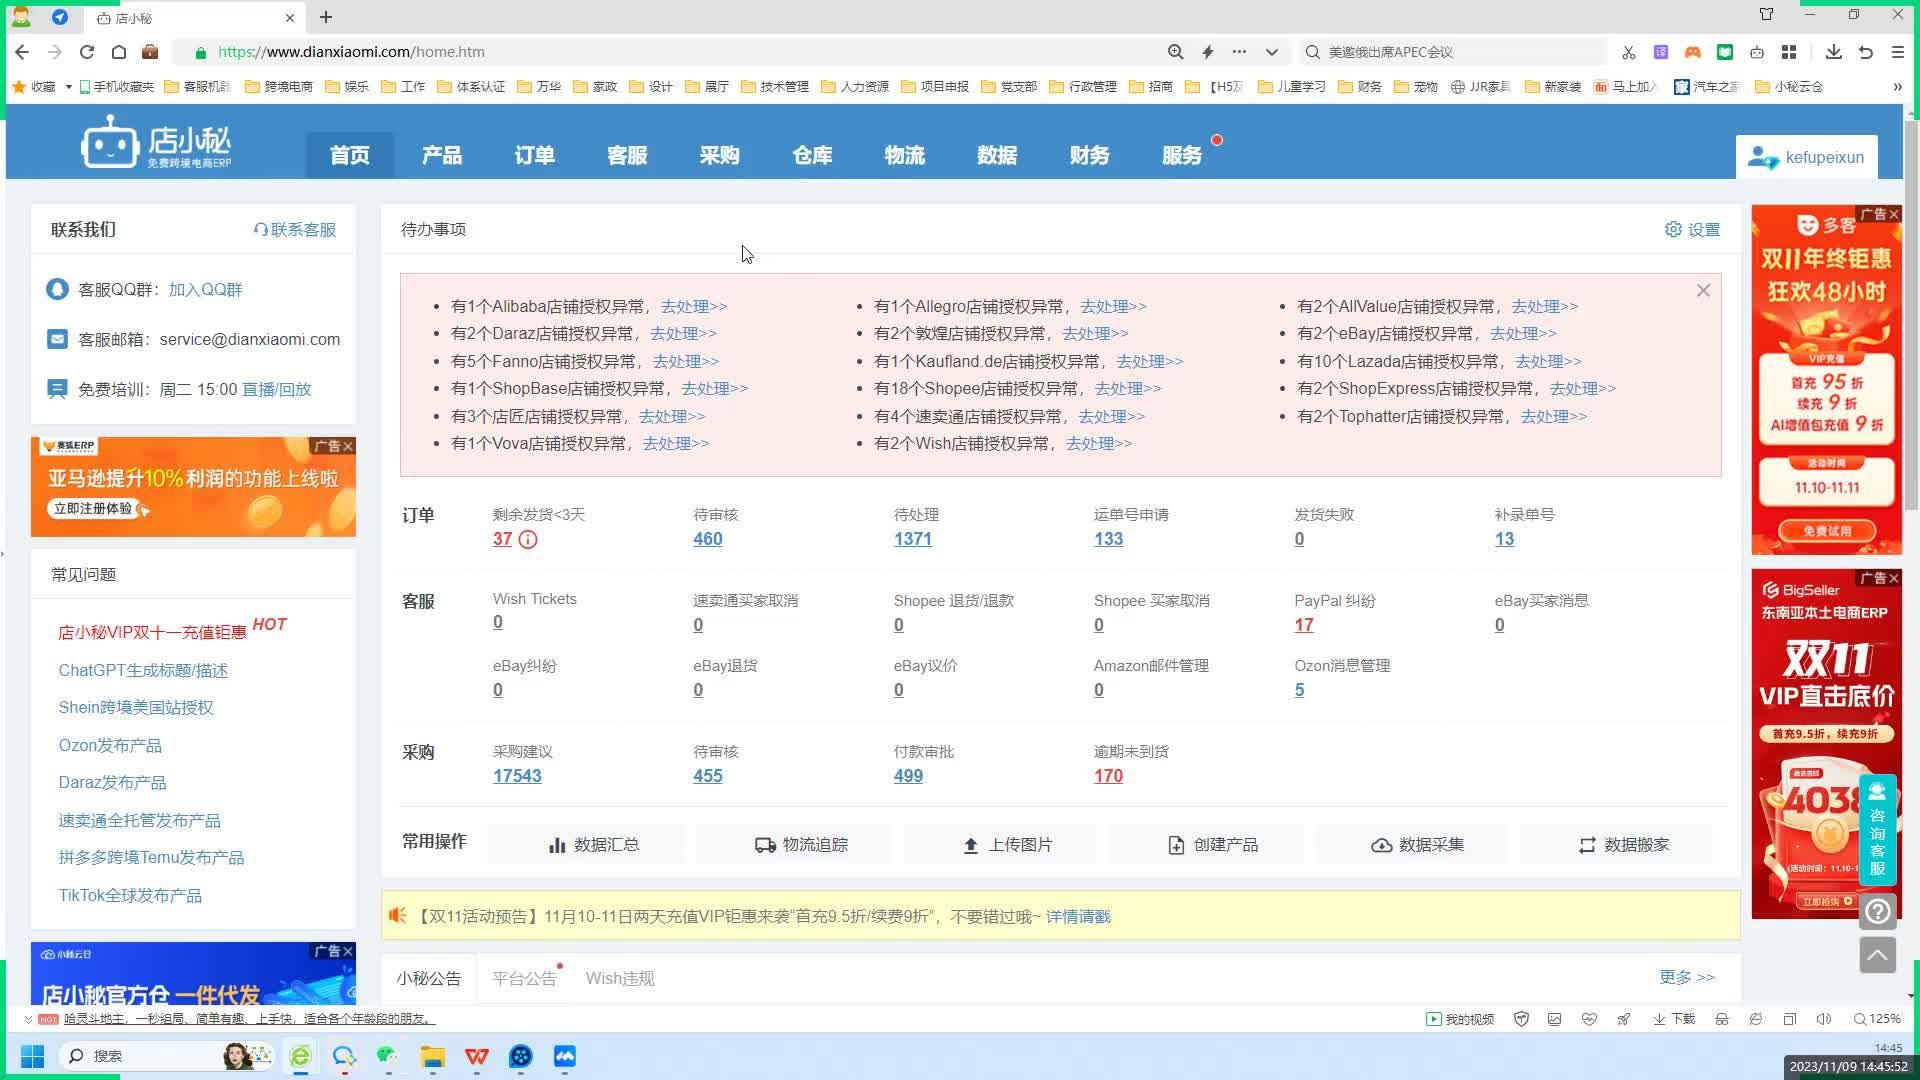This screenshot has height=1080, width=1920.
Task: Open the 跨境电商 bookmark folder
Action: (x=279, y=87)
